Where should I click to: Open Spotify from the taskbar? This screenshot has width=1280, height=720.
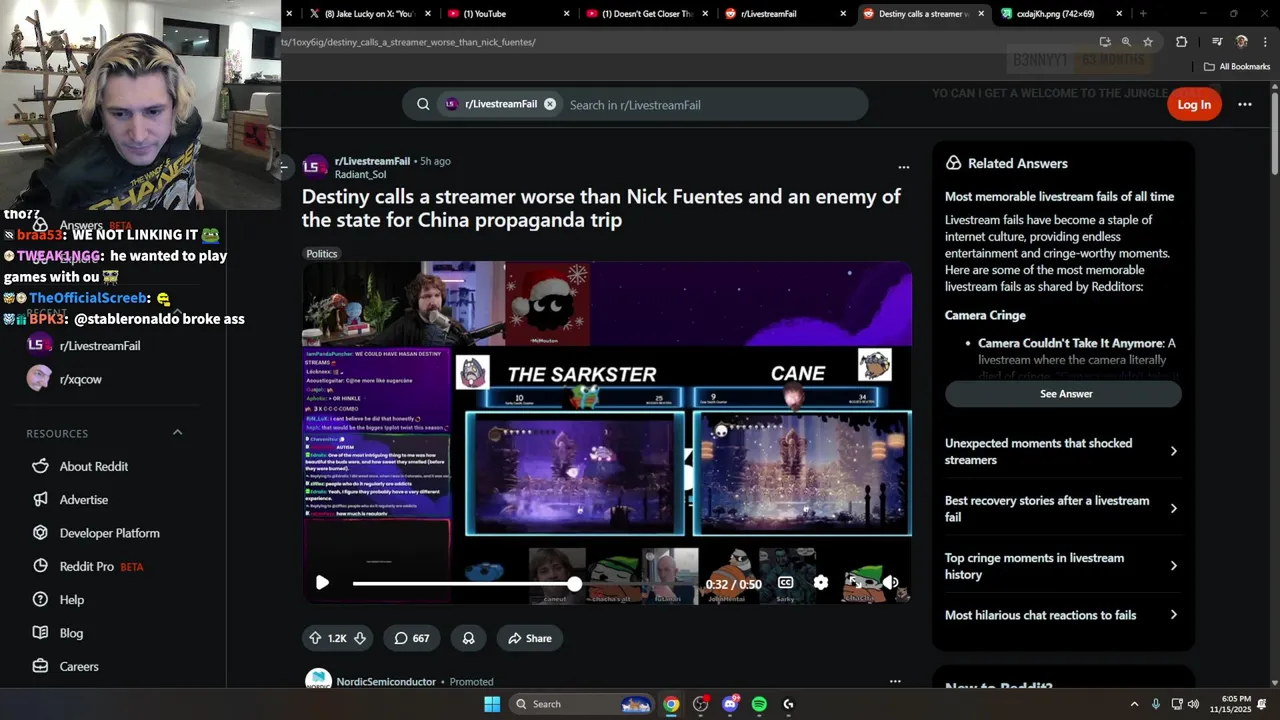point(759,704)
